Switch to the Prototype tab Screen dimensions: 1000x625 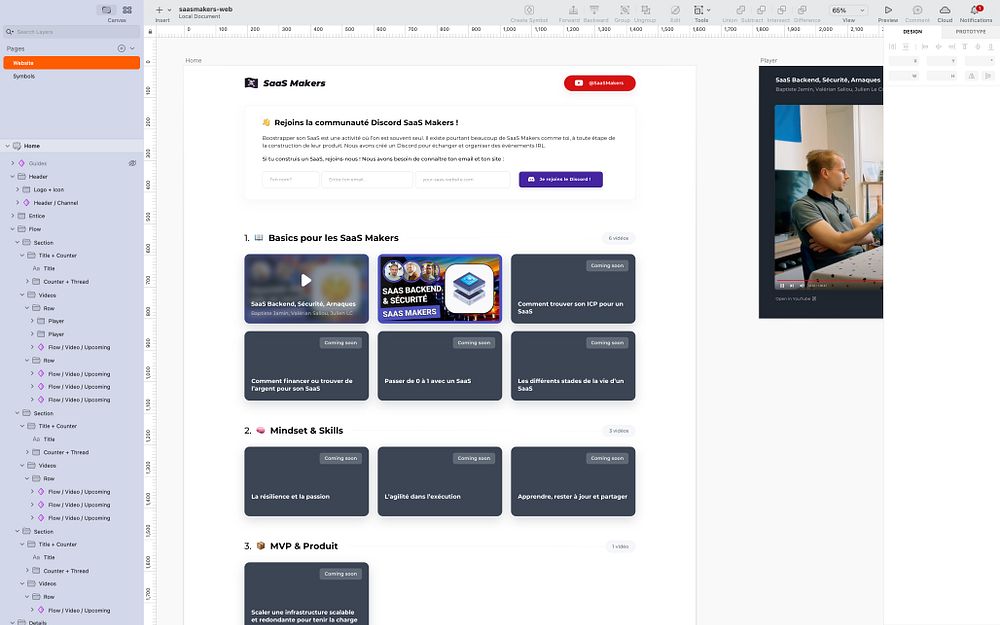[970, 31]
